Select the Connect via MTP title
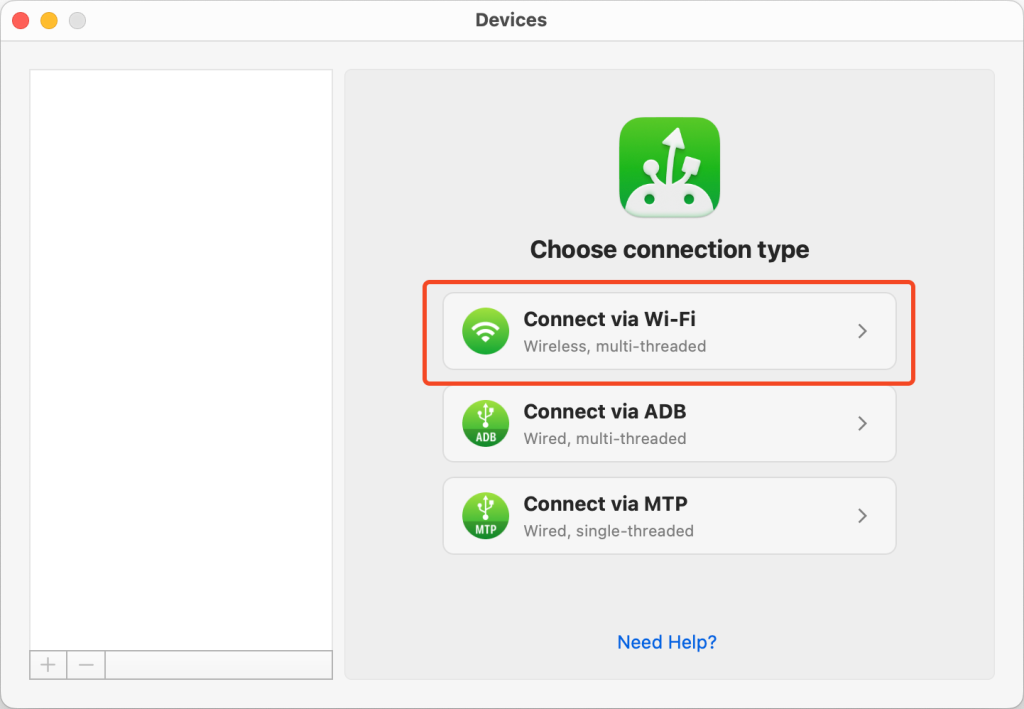Image resolution: width=1024 pixels, height=709 pixels. [605, 503]
